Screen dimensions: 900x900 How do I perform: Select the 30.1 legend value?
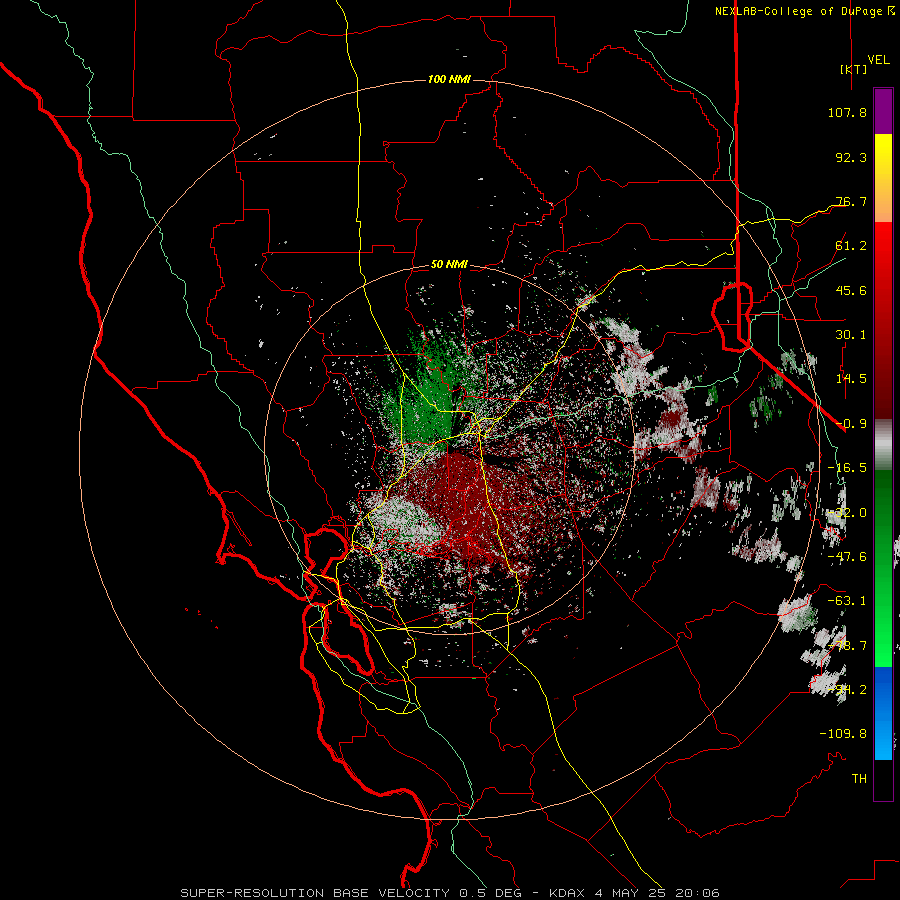[x=851, y=335]
